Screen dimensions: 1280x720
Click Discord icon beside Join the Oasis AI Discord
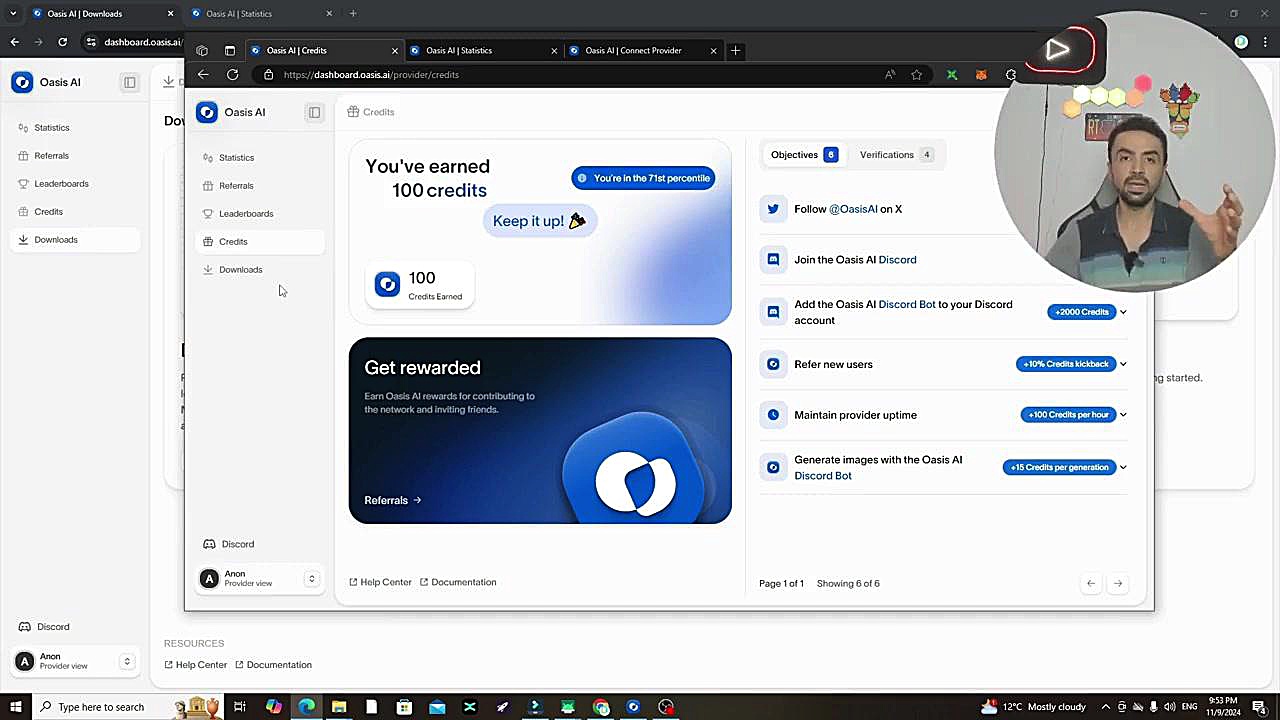click(x=772, y=259)
